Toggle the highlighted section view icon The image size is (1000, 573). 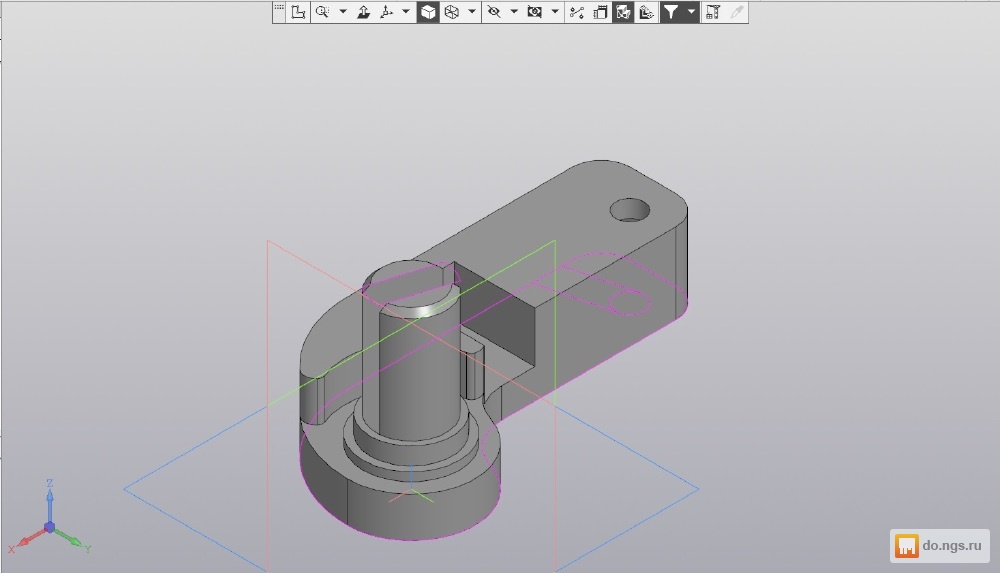(x=623, y=12)
